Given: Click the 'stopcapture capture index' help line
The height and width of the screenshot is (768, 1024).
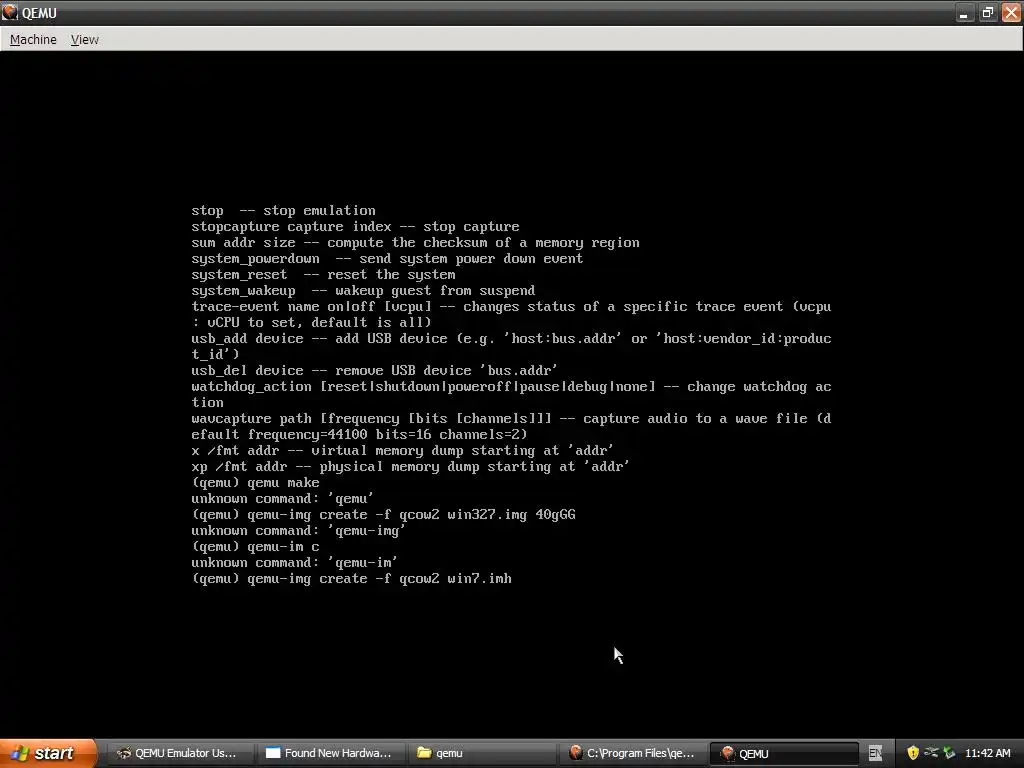Looking at the screenshot, I should (x=355, y=227).
